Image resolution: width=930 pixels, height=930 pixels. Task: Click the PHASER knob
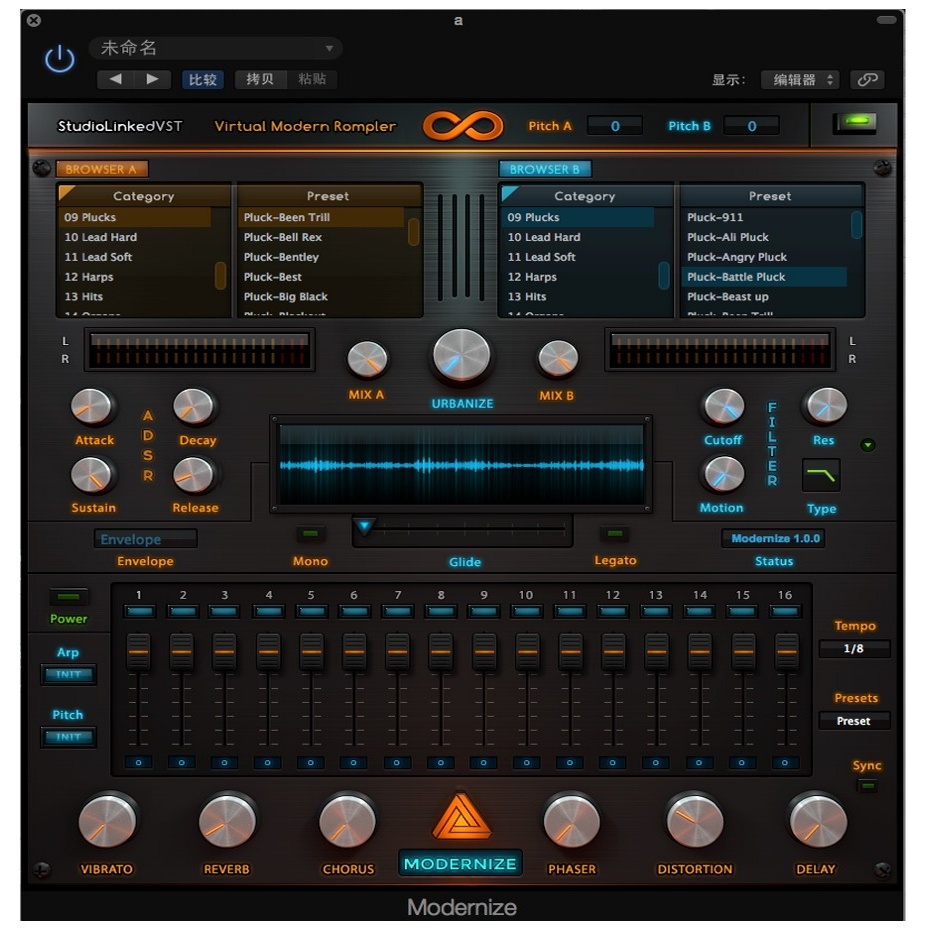click(x=572, y=821)
